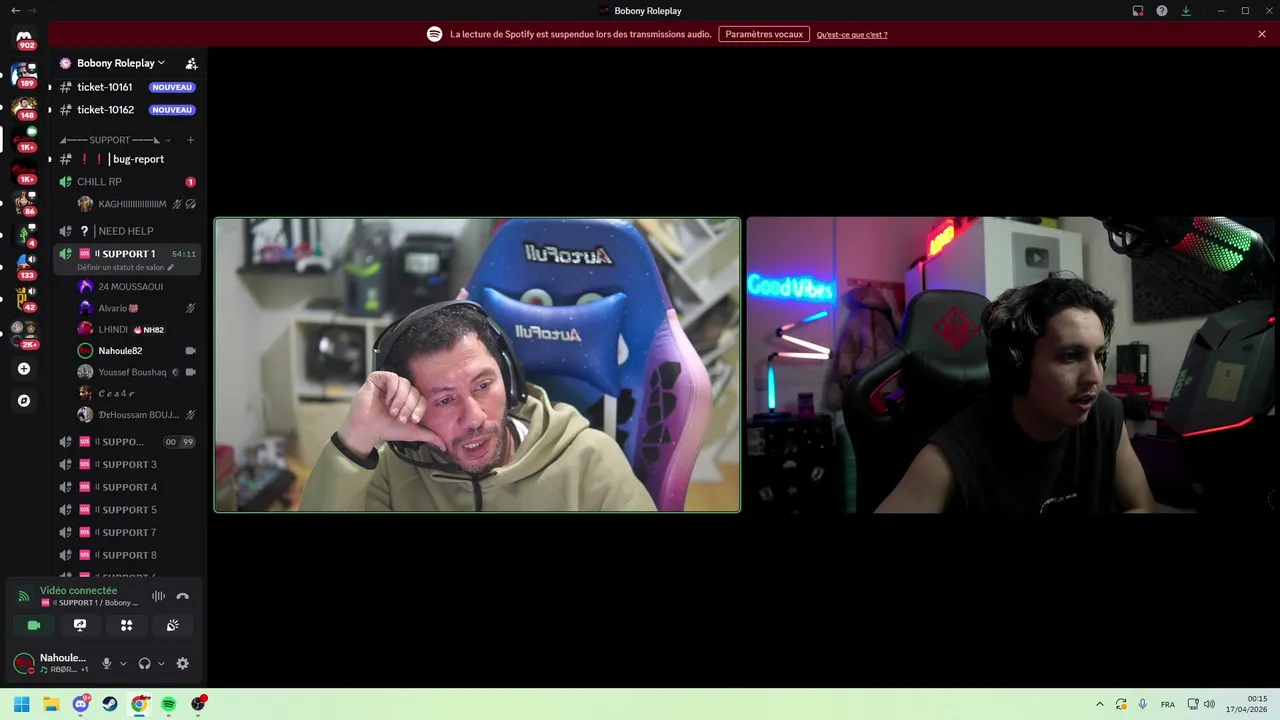Open Discord direct messages home icon
1280x720 pixels.
point(24,38)
